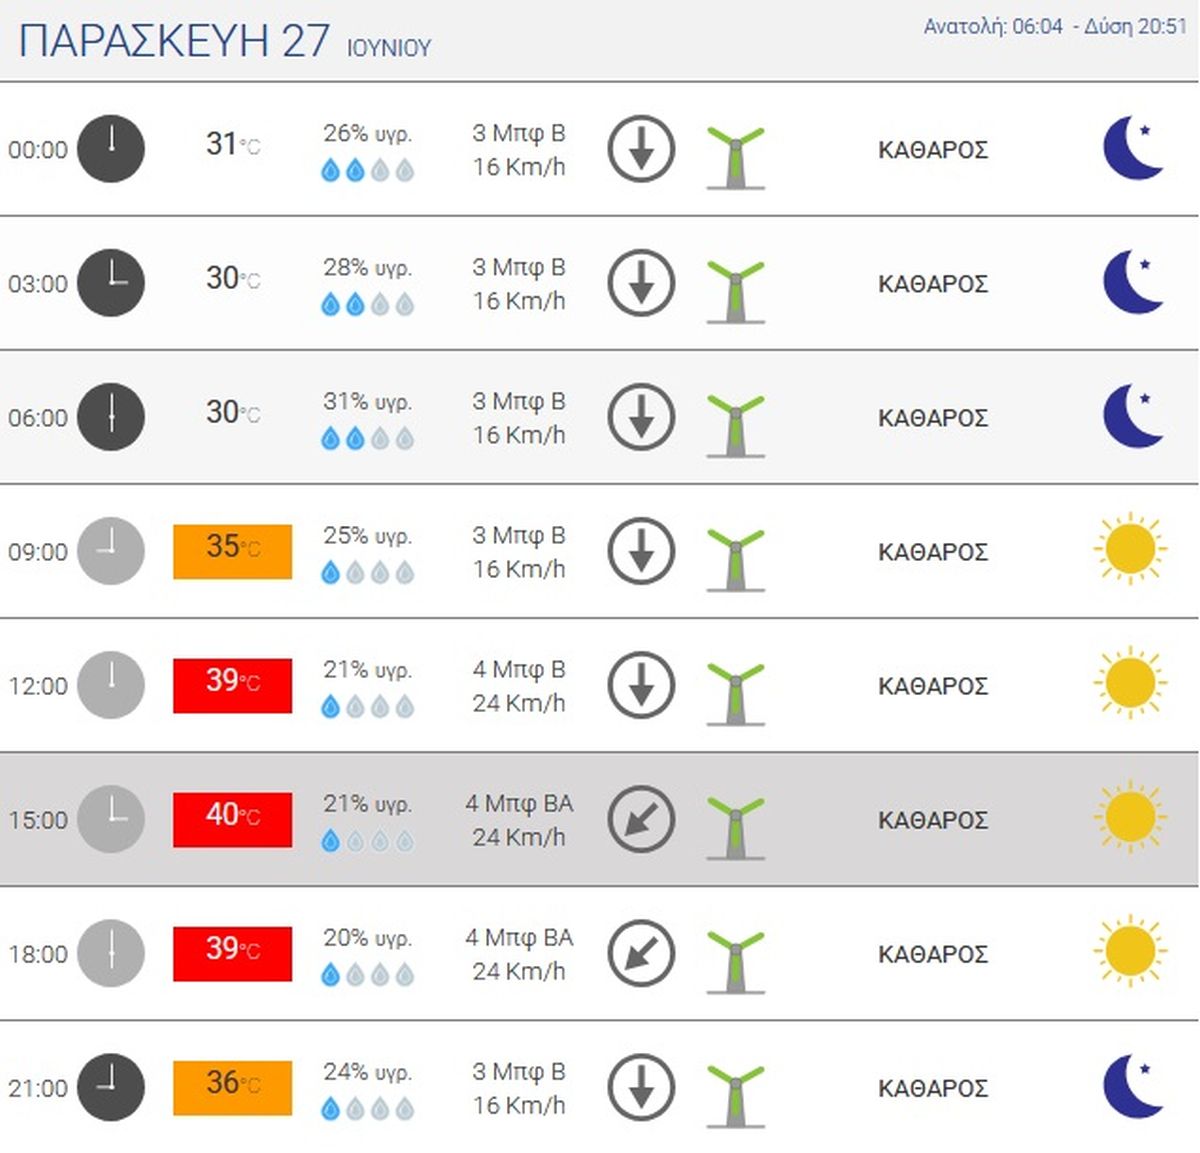This screenshot has width=1200, height=1153.
Task: Click the red 40°C temperature box
Action: point(232,819)
